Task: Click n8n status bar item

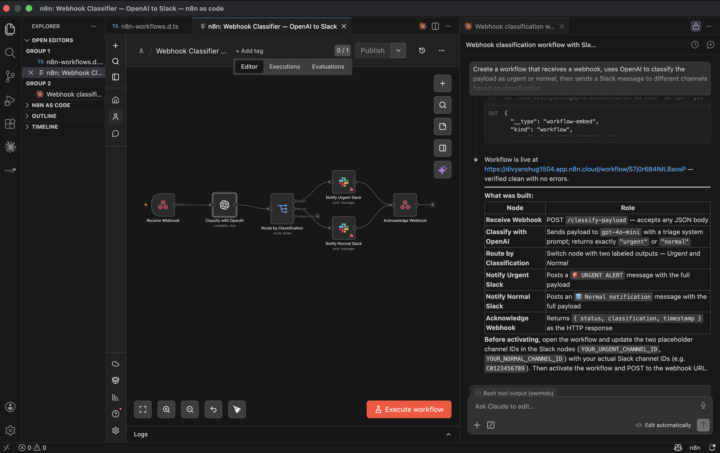Action: click(695, 447)
